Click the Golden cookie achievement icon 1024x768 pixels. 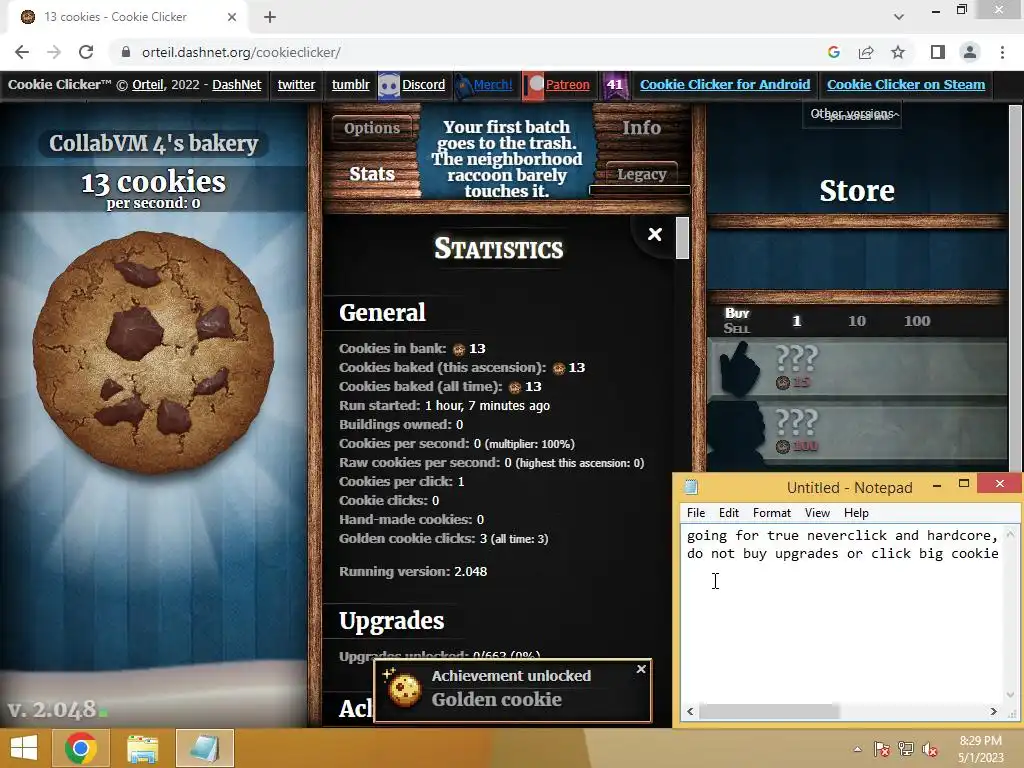coord(404,690)
